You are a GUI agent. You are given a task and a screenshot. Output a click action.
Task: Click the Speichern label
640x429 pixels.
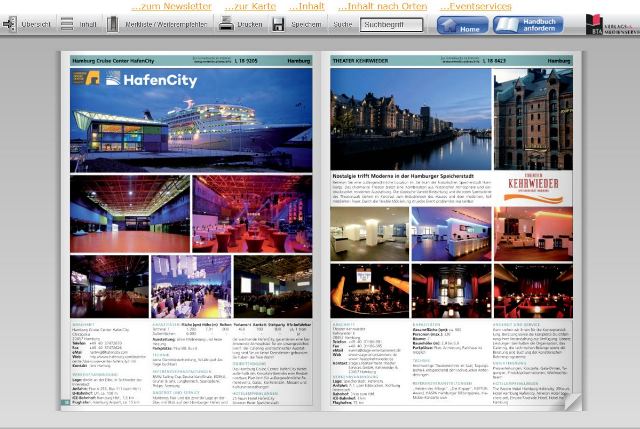coord(306,24)
